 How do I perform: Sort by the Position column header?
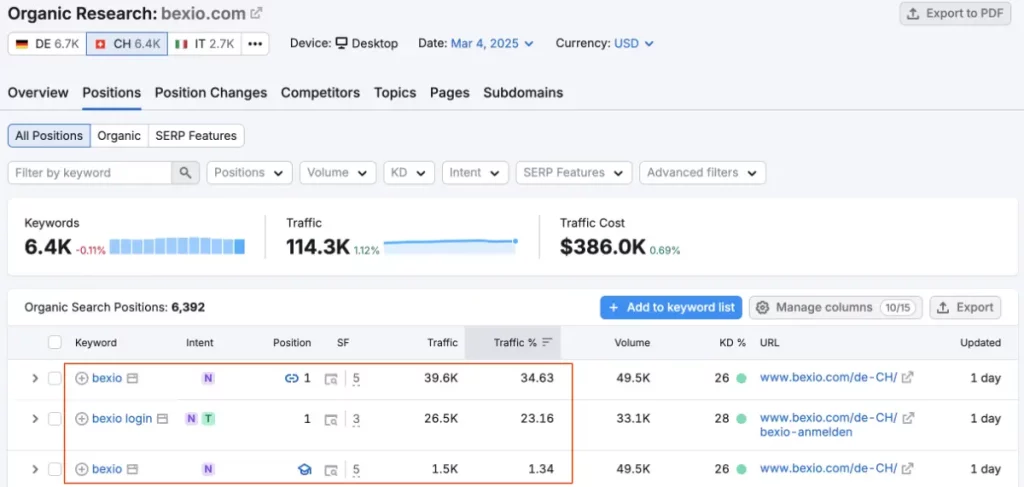(x=292, y=342)
